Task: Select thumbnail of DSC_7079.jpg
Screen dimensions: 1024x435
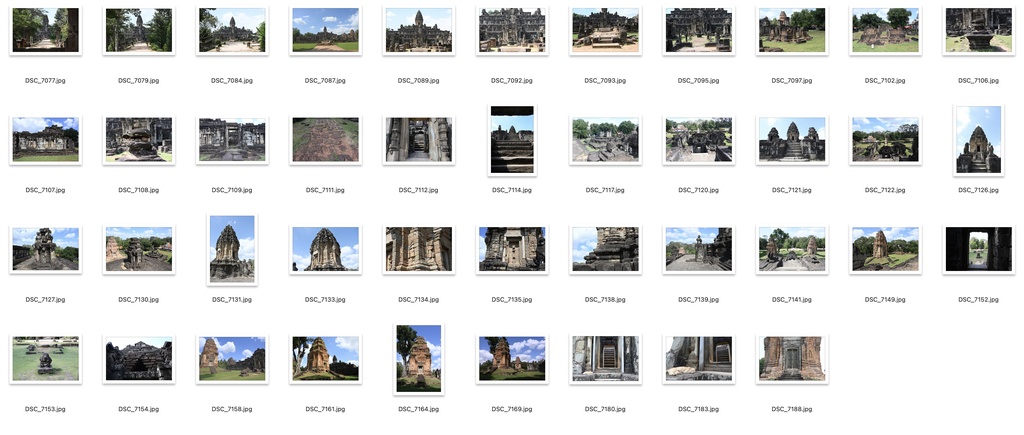Action: click(x=138, y=30)
